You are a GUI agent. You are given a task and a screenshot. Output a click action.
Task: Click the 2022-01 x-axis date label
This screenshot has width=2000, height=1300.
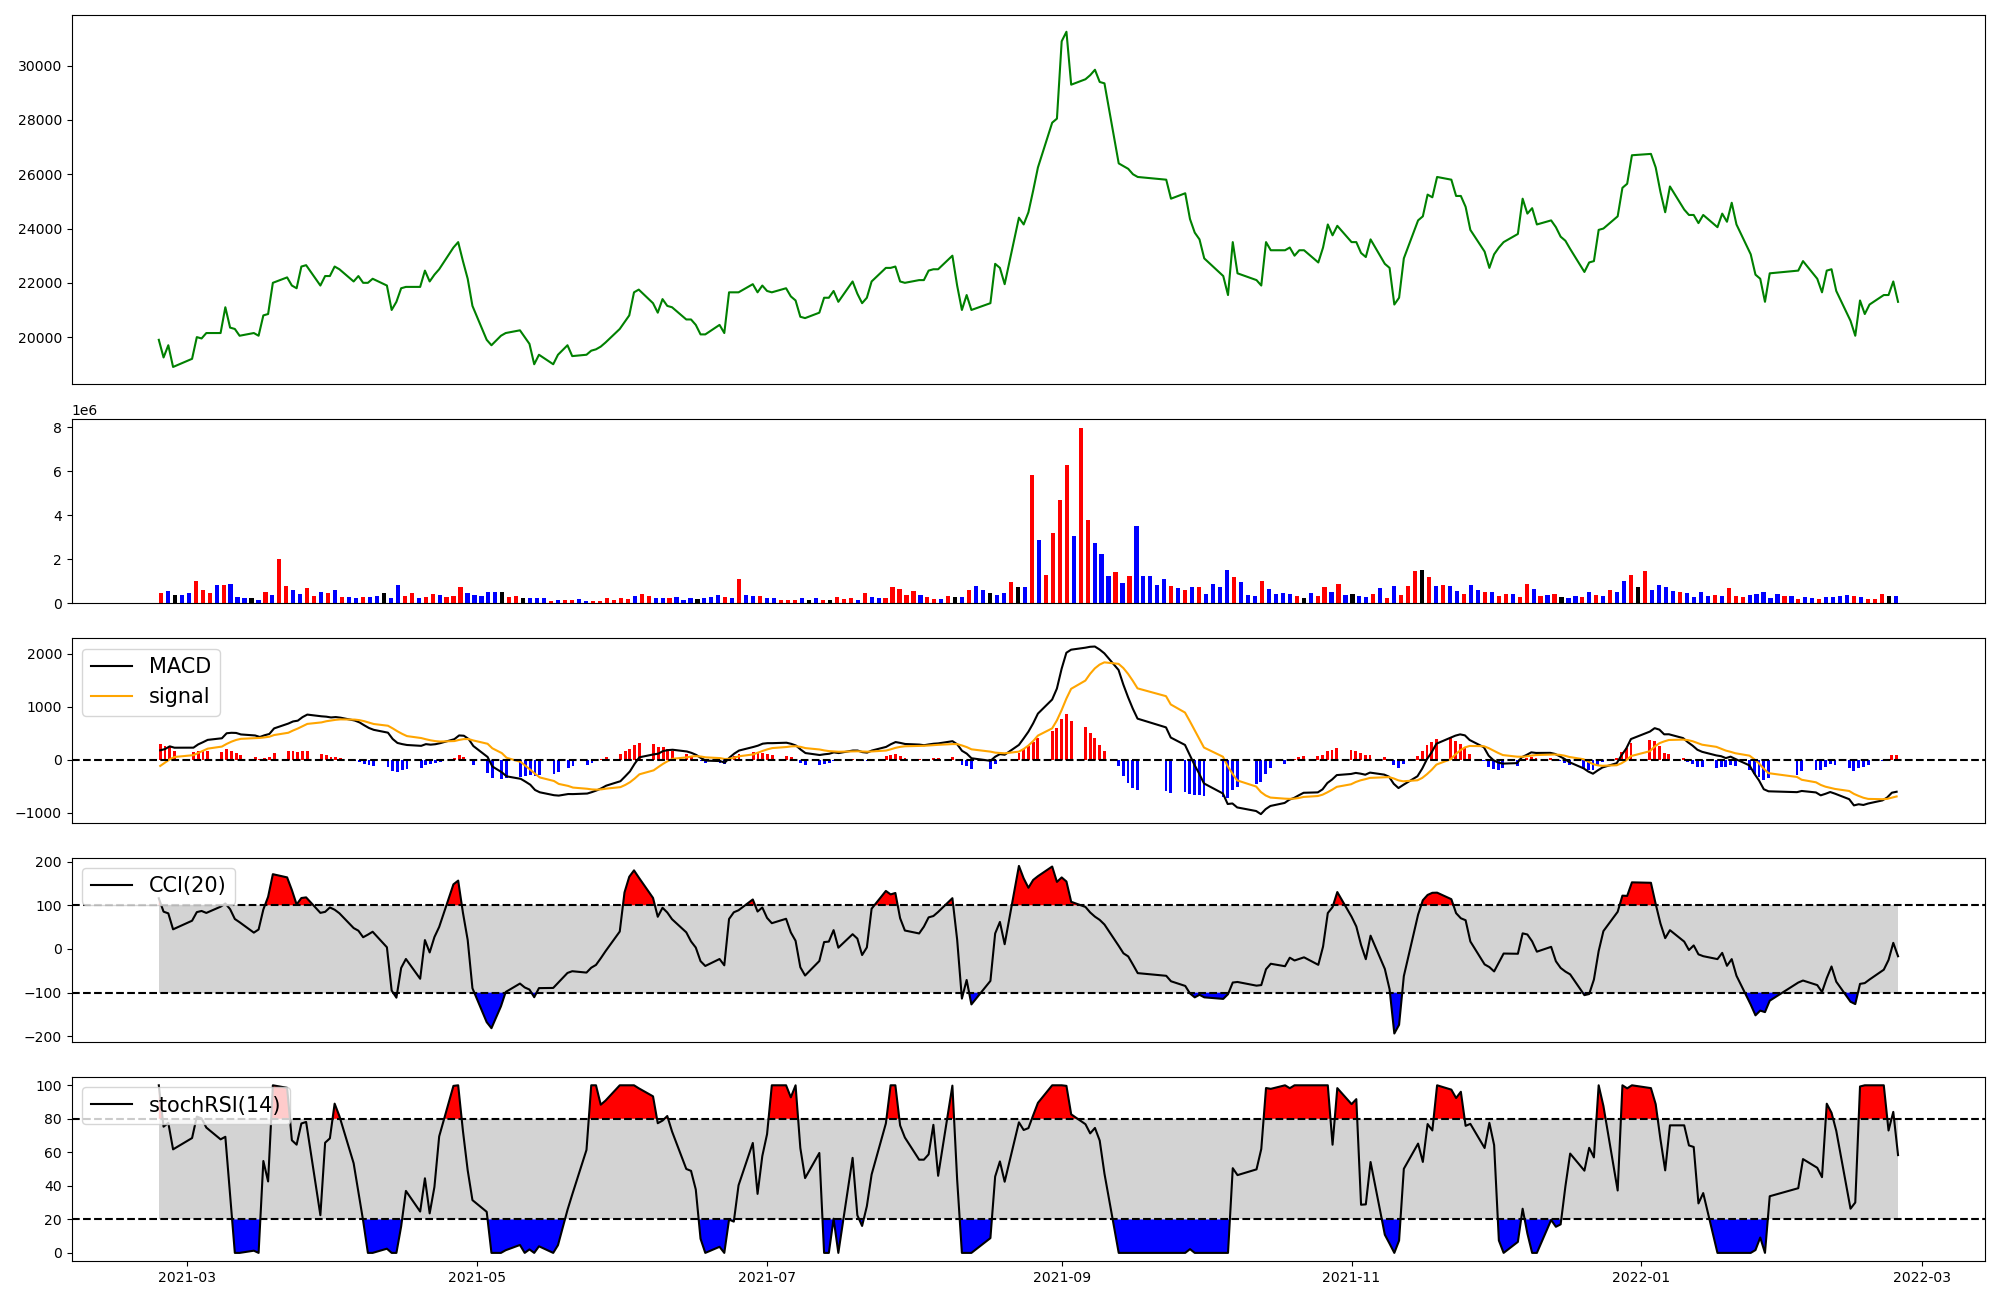pyautogui.click(x=1641, y=1277)
